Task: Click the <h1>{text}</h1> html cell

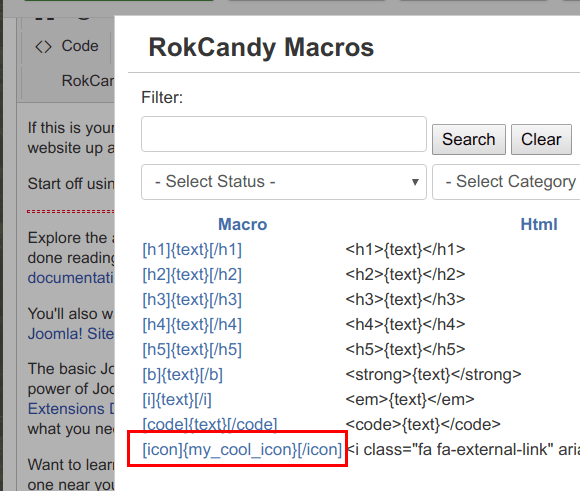Action: click(405, 250)
